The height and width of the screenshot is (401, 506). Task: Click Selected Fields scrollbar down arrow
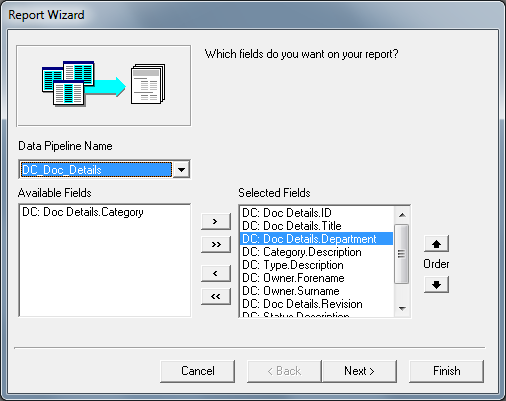click(402, 308)
